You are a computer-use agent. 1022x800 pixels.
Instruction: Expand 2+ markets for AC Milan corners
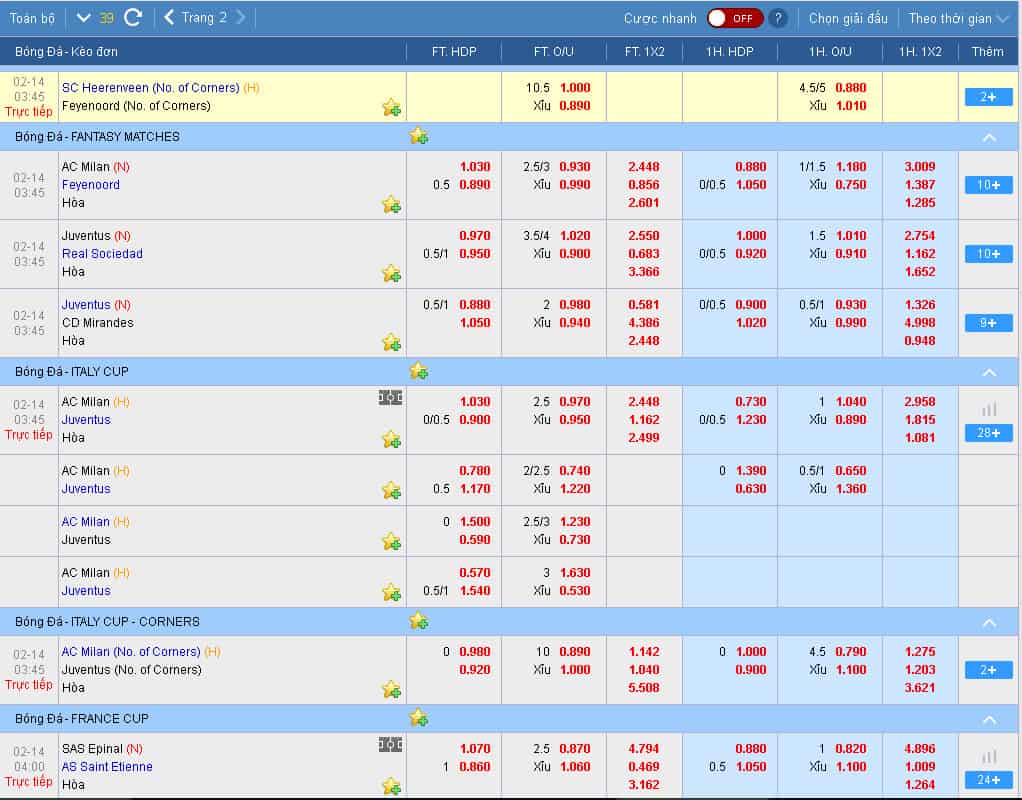pos(988,670)
